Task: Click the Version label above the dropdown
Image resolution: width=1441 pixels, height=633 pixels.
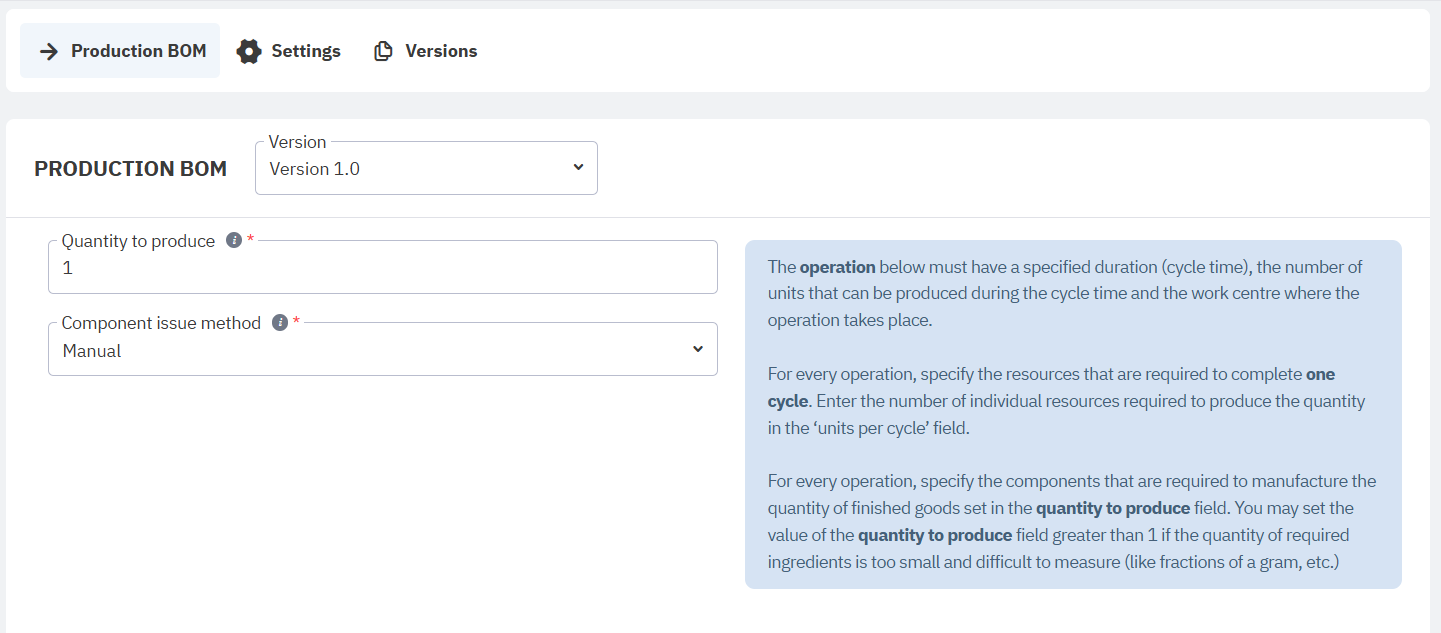Action: (x=297, y=142)
